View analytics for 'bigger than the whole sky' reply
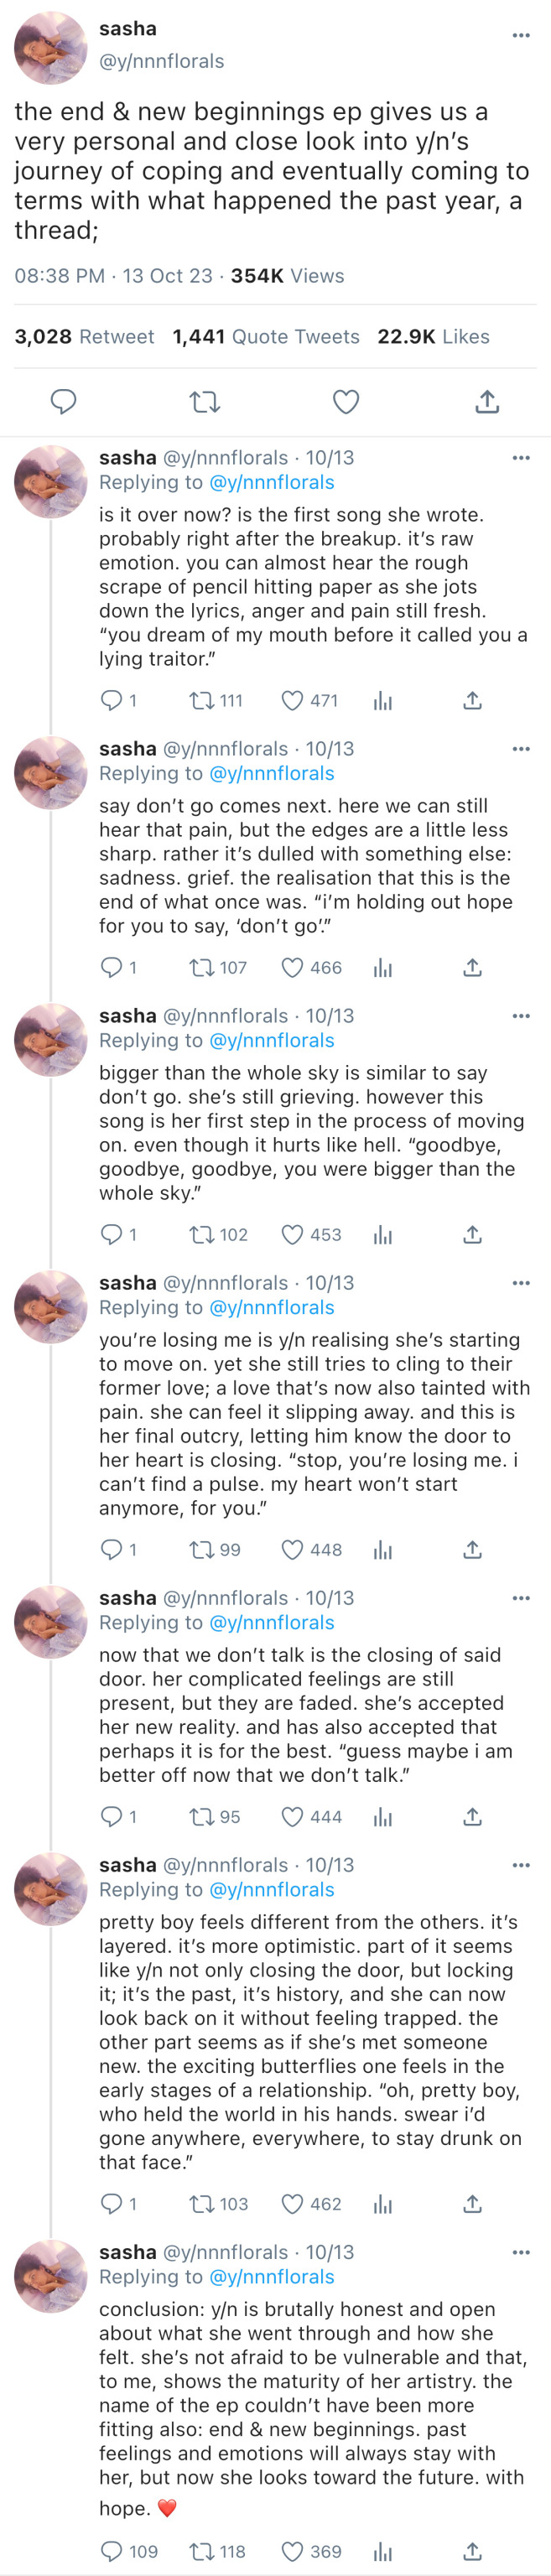551x2576 pixels. [383, 1235]
